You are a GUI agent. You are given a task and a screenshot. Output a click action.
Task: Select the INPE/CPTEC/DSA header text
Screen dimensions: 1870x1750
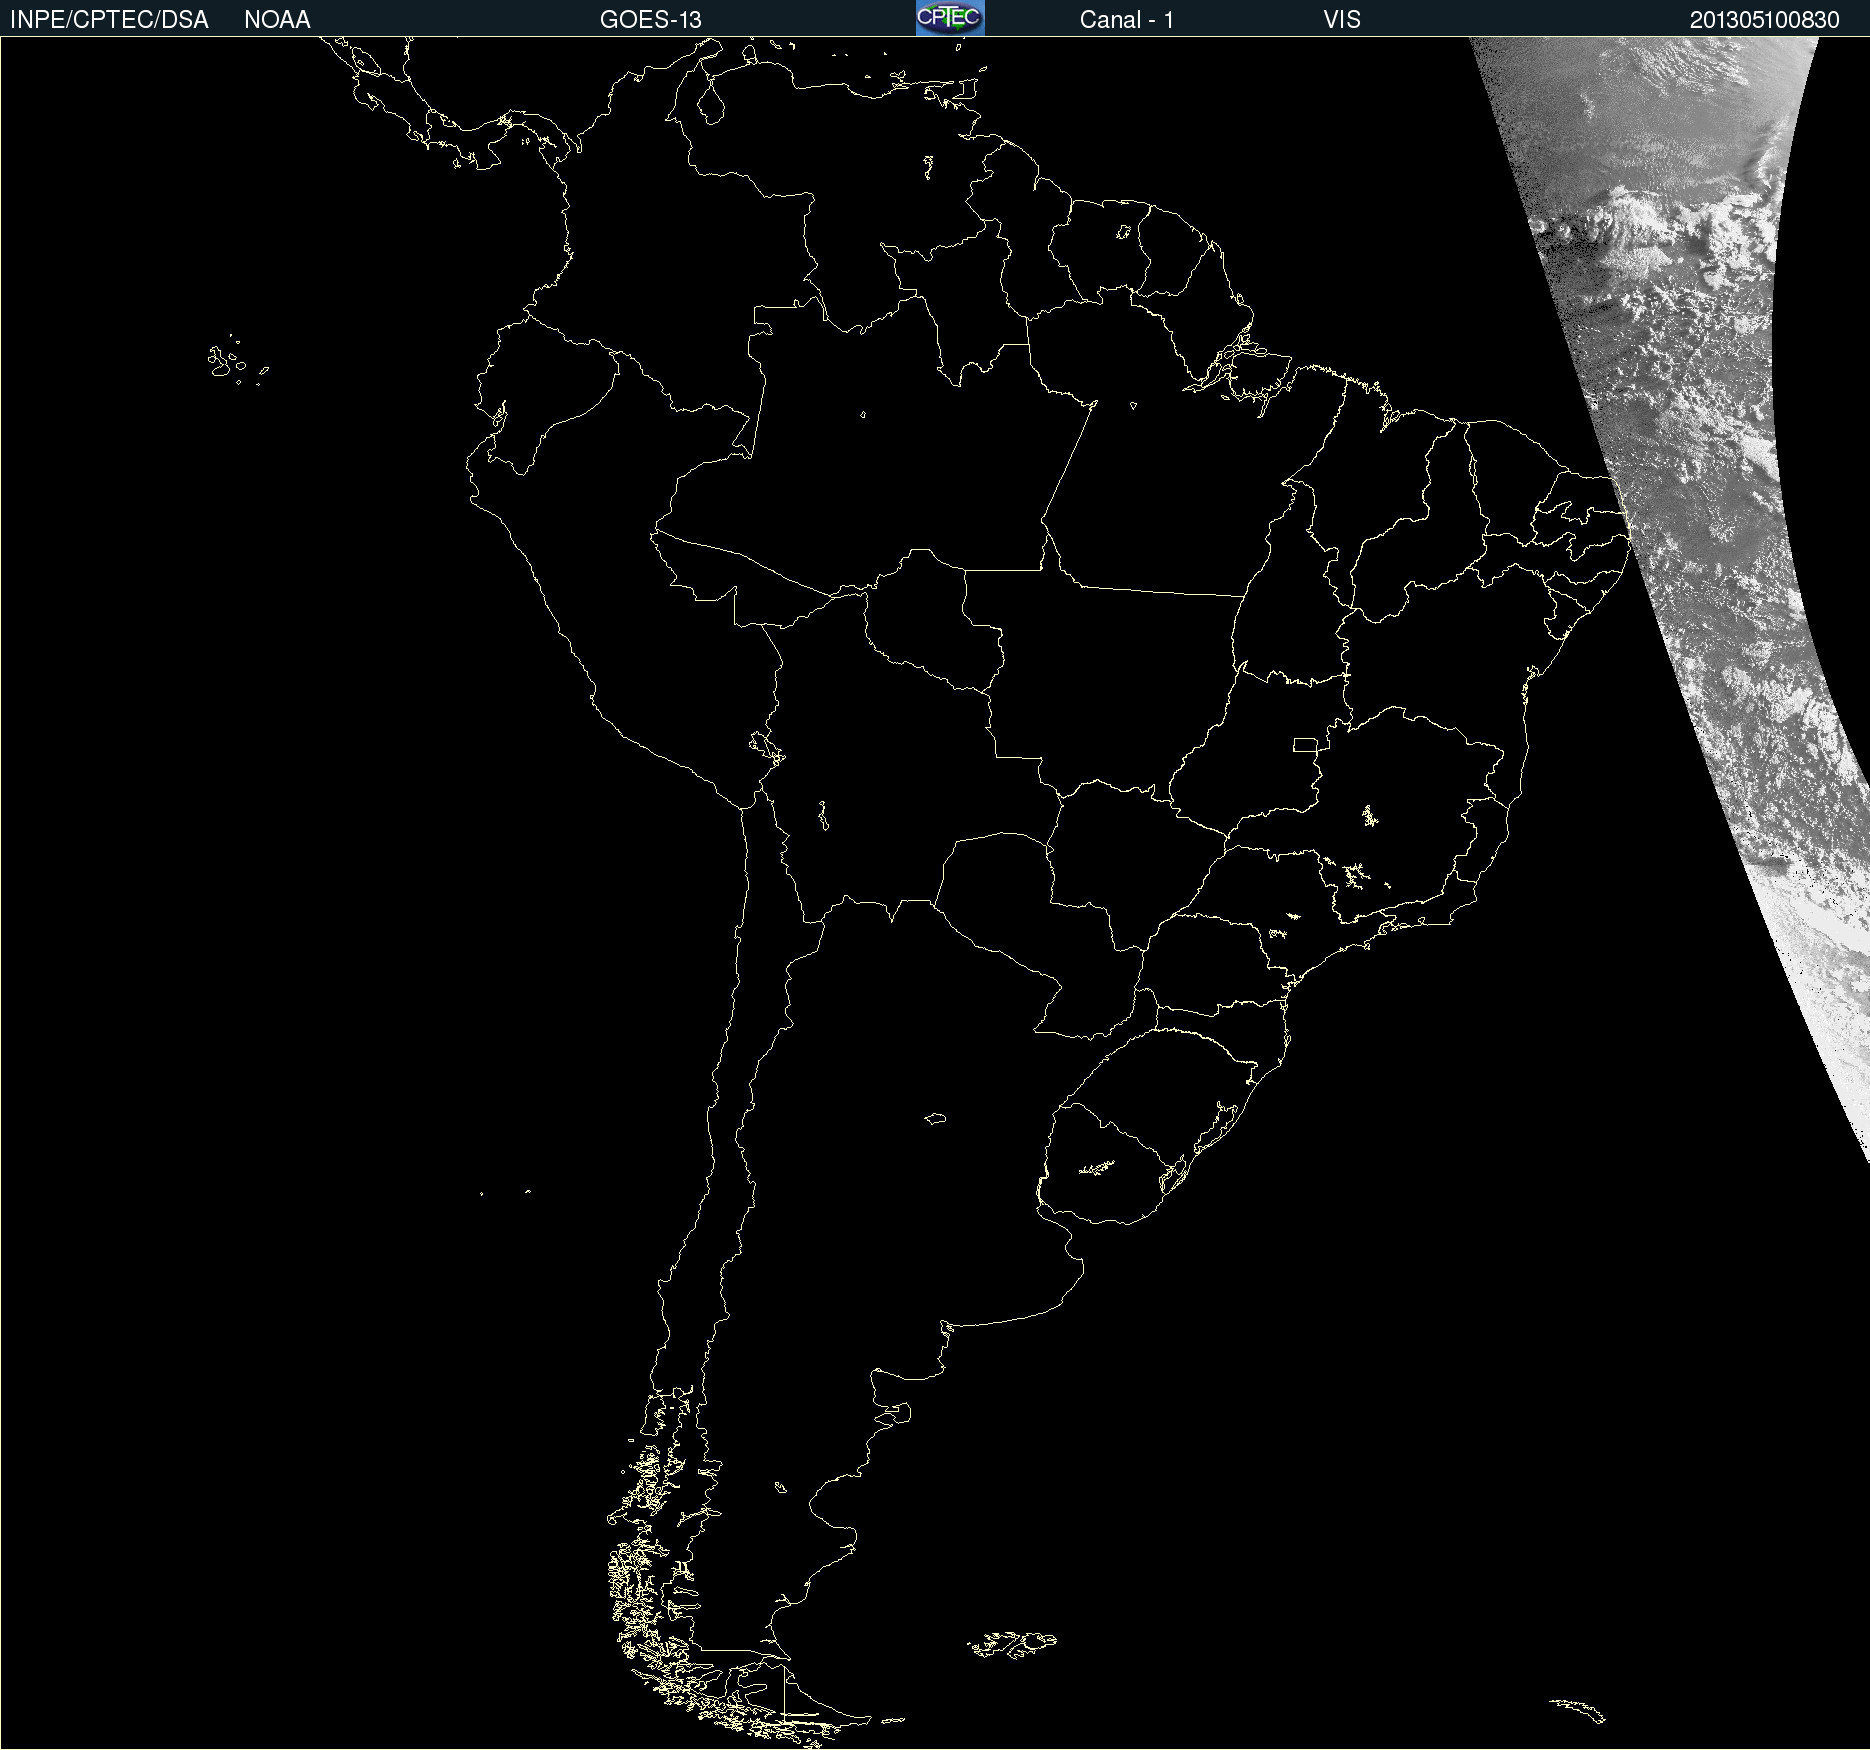pyautogui.click(x=109, y=20)
